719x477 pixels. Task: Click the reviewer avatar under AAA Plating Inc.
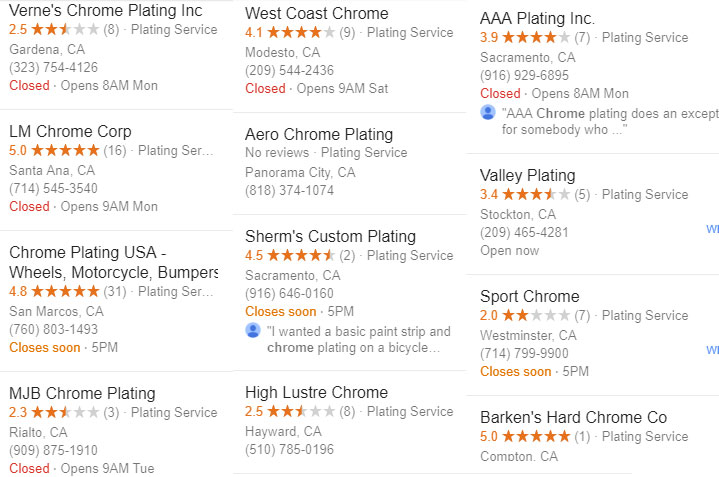click(x=488, y=112)
